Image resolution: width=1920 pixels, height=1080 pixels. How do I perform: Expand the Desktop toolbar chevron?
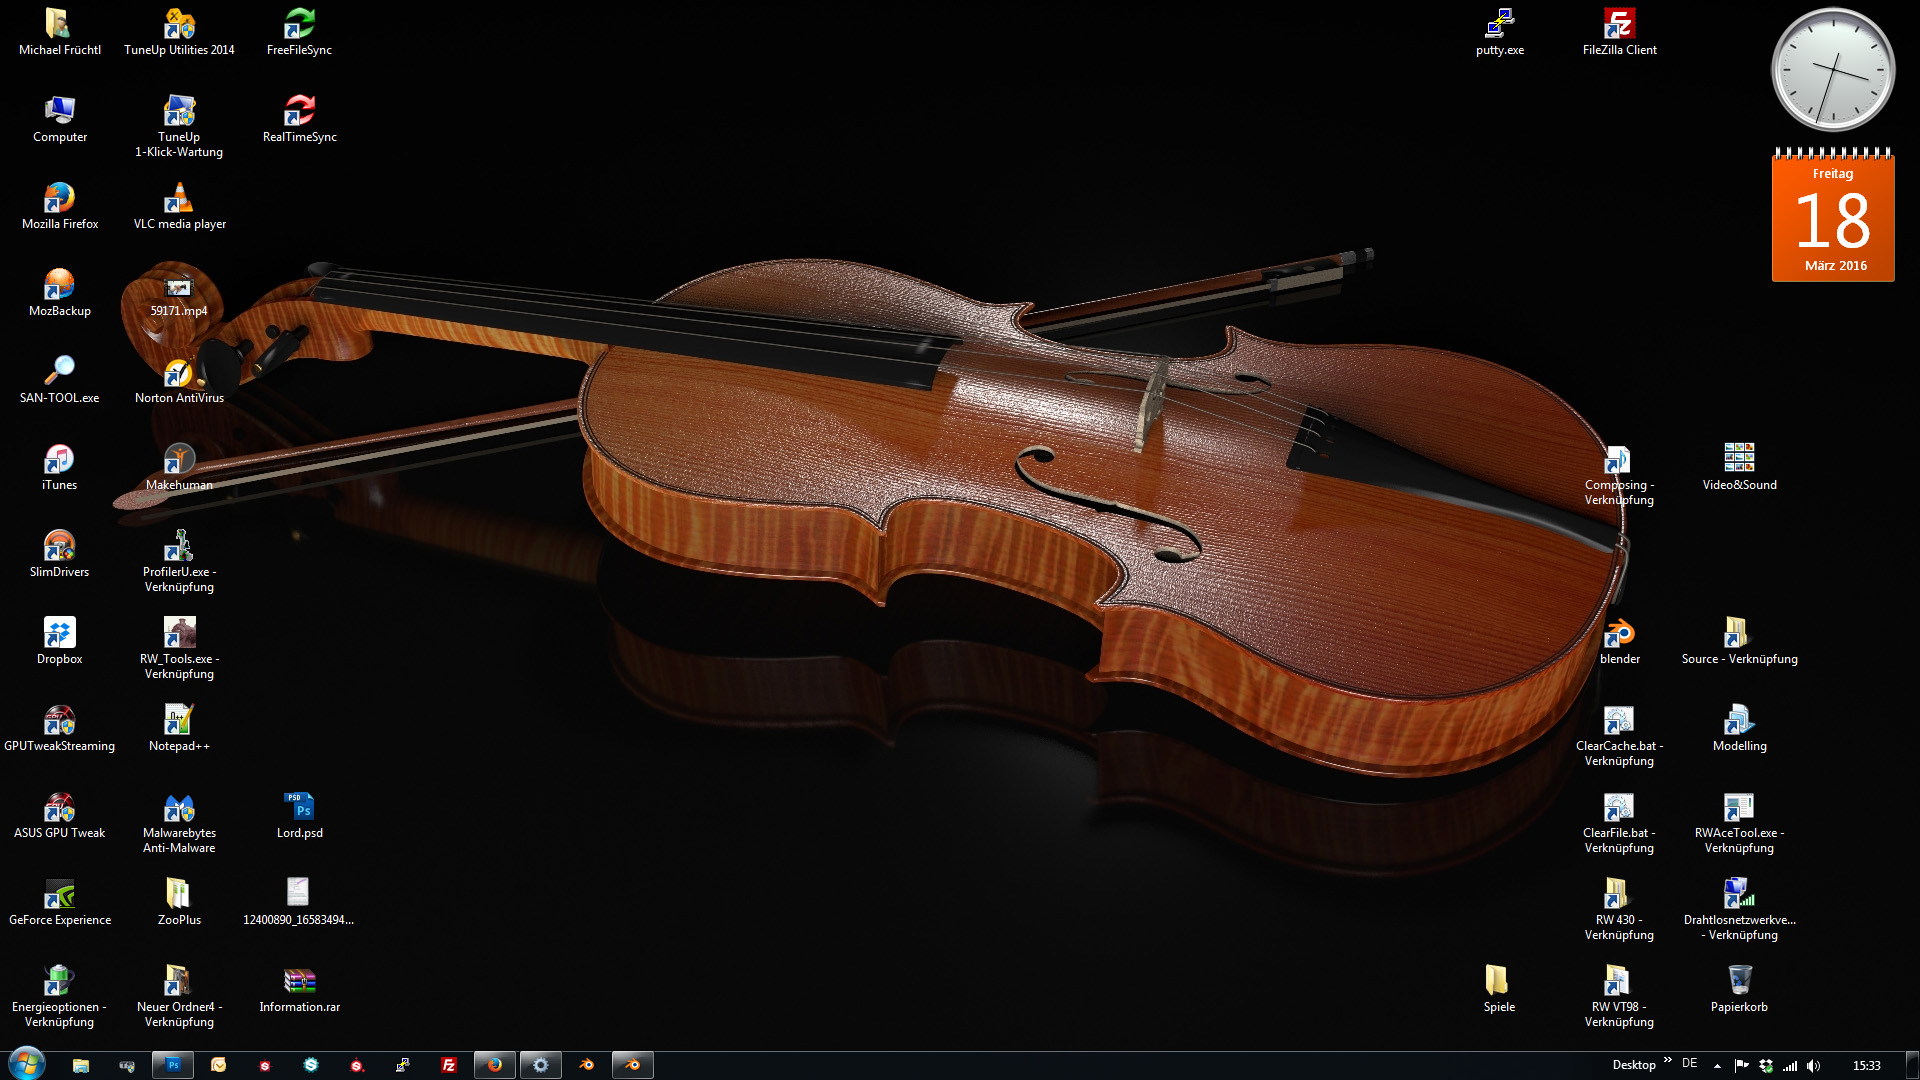(1667, 1060)
